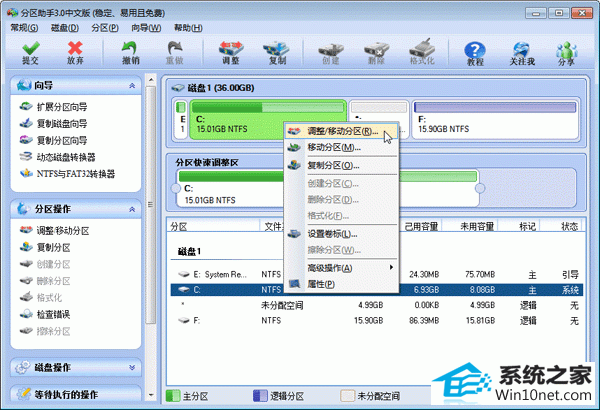
Task: Click the 磁盘1 (36.00GB) disk header
Action: pos(213,88)
